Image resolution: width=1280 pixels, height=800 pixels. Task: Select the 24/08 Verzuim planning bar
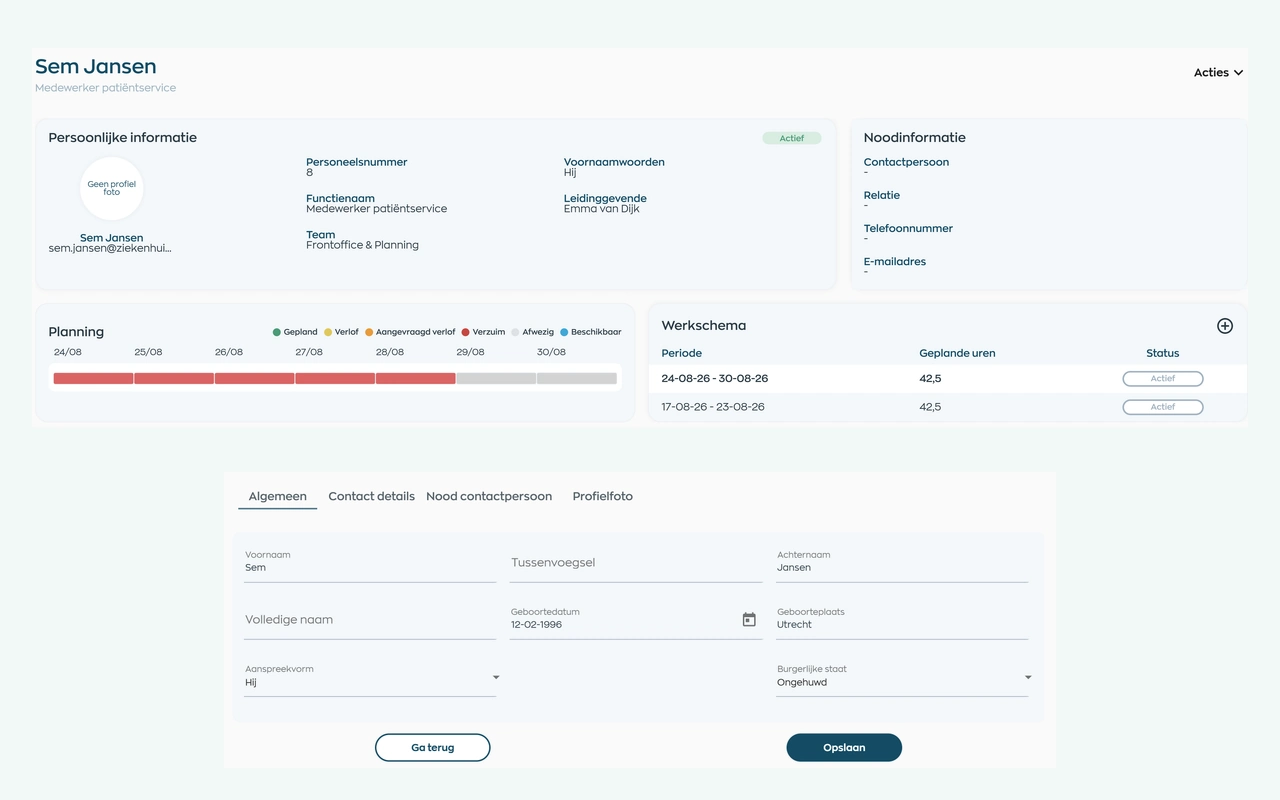(x=93, y=379)
